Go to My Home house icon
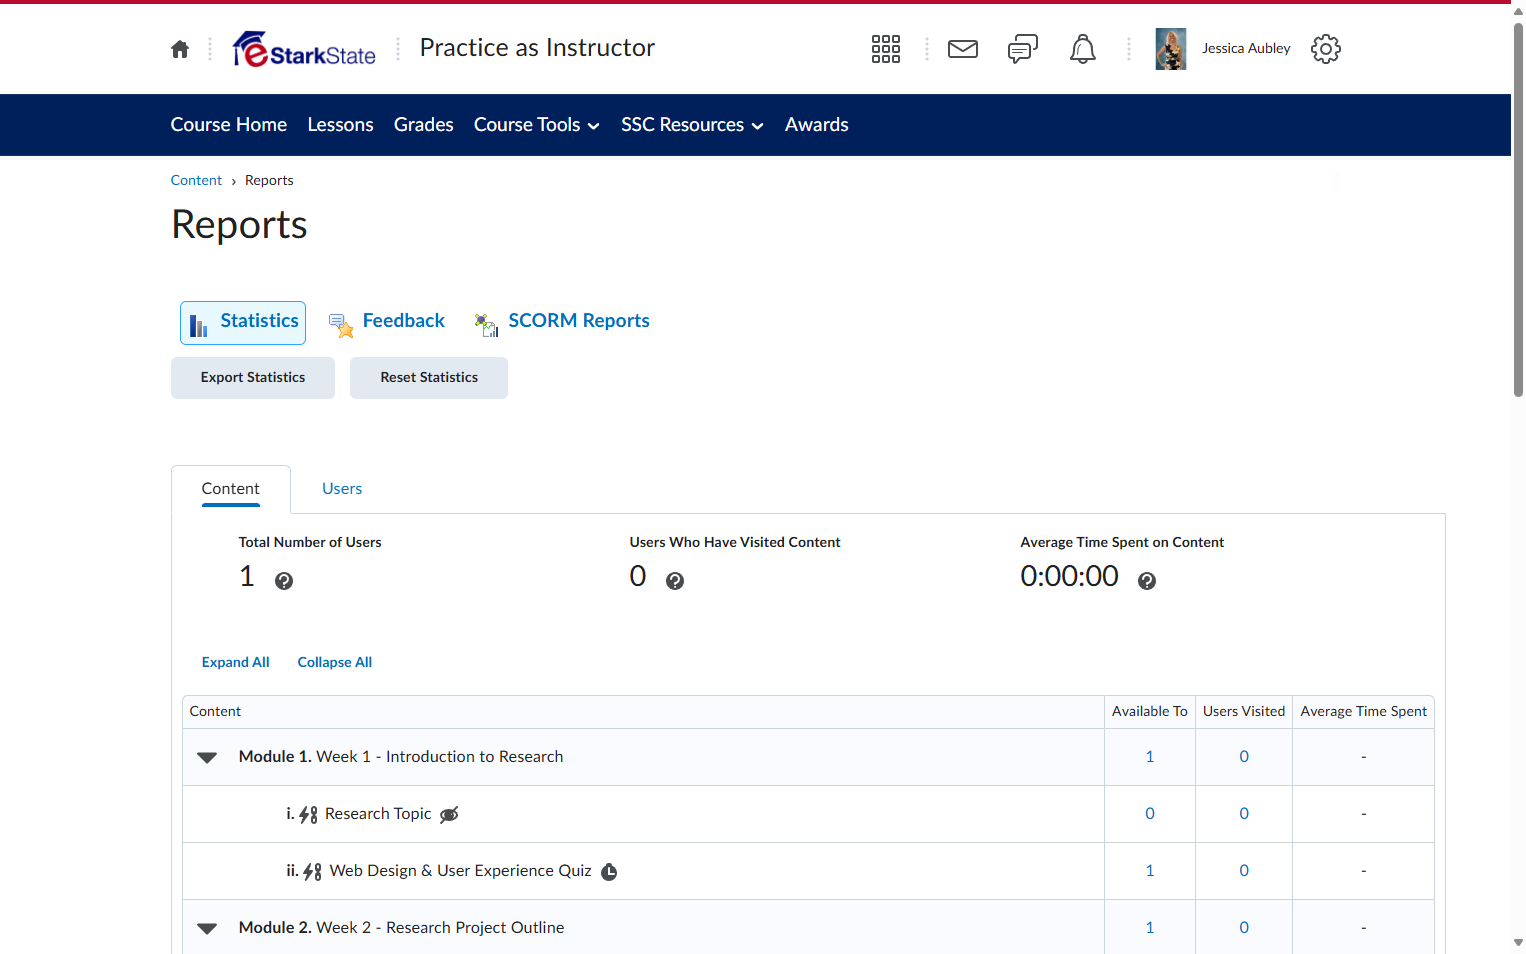This screenshot has width=1526, height=954. click(180, 49)
